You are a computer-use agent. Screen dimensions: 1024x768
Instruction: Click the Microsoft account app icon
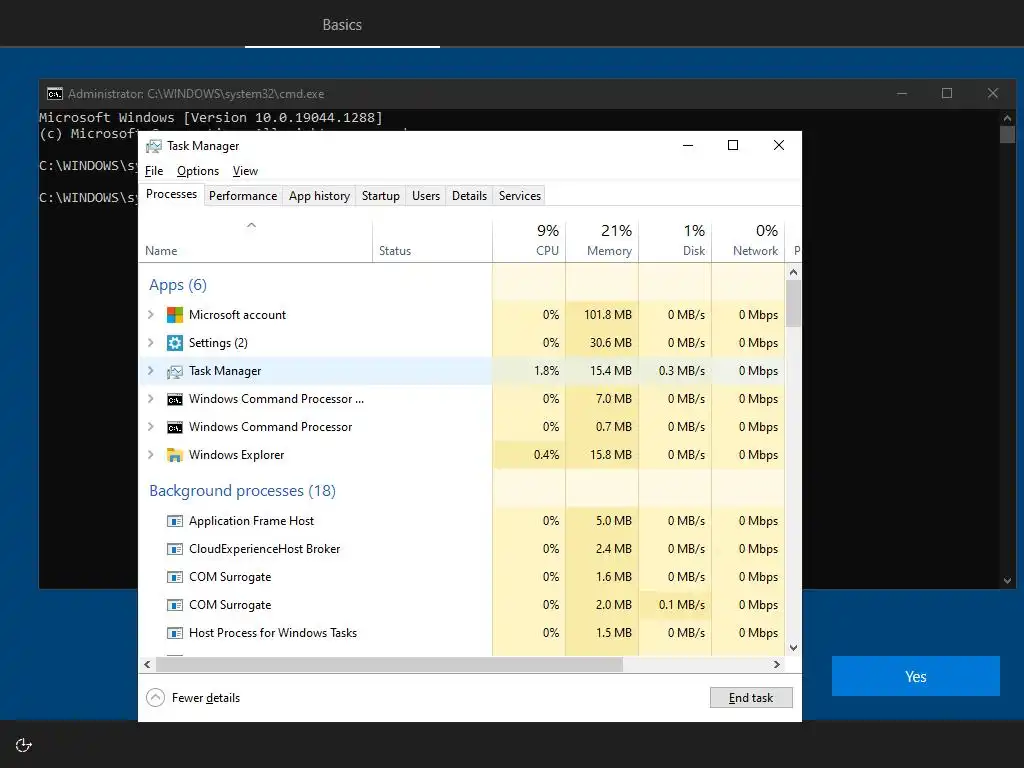(174, 315)
